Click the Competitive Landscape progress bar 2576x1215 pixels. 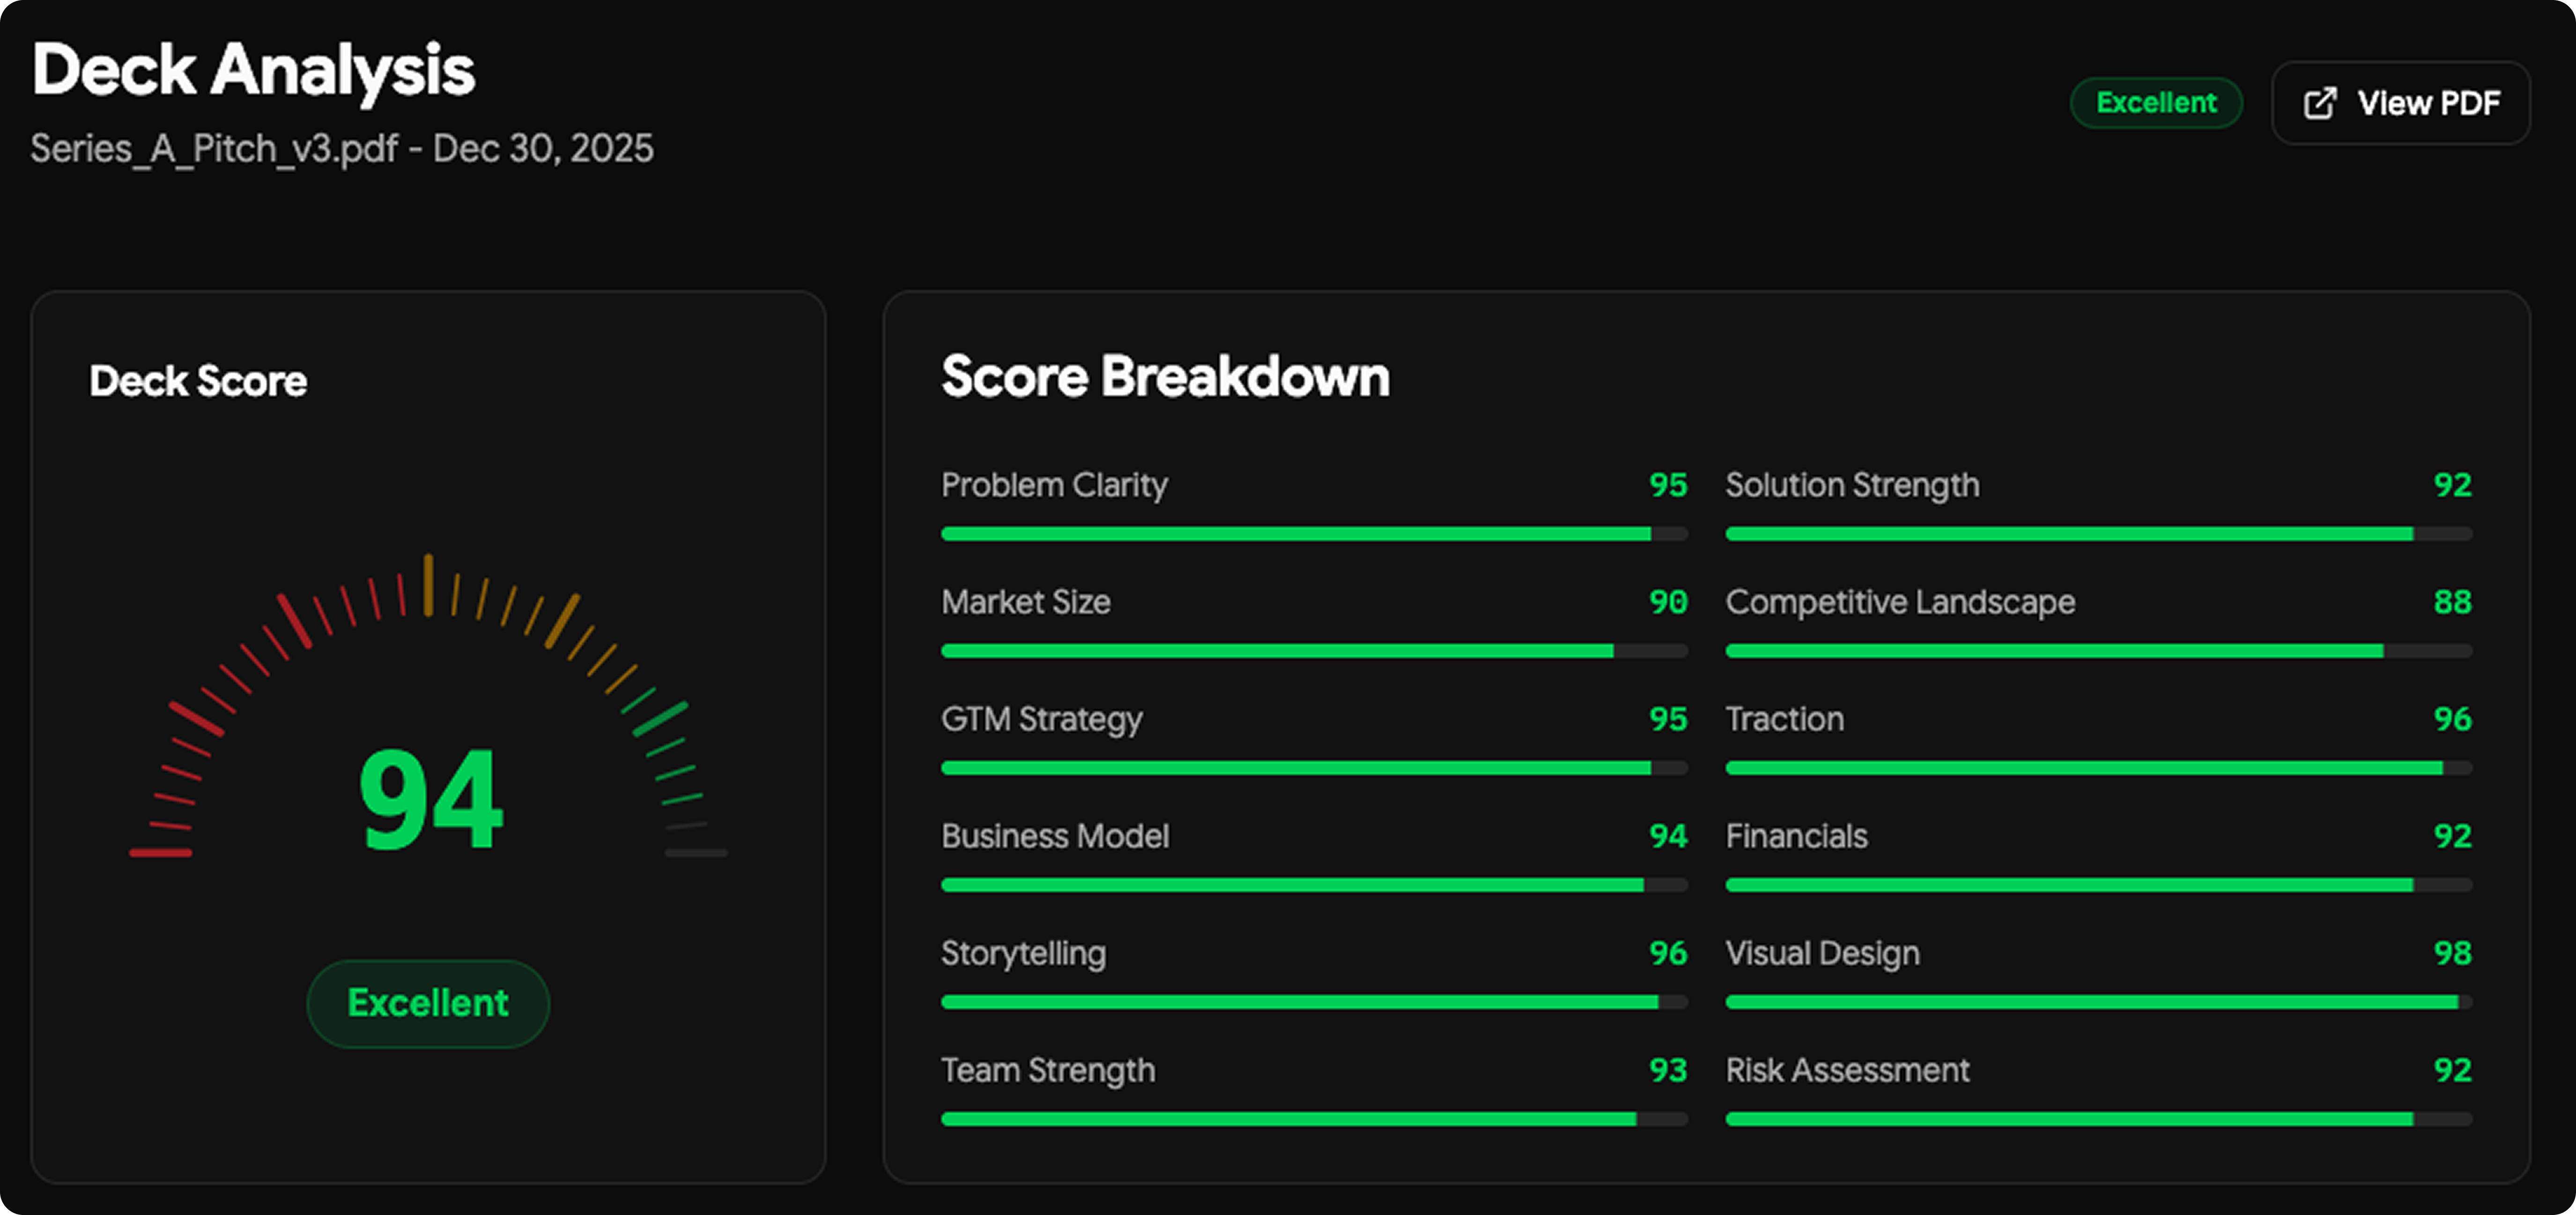tap(2098, 651)
